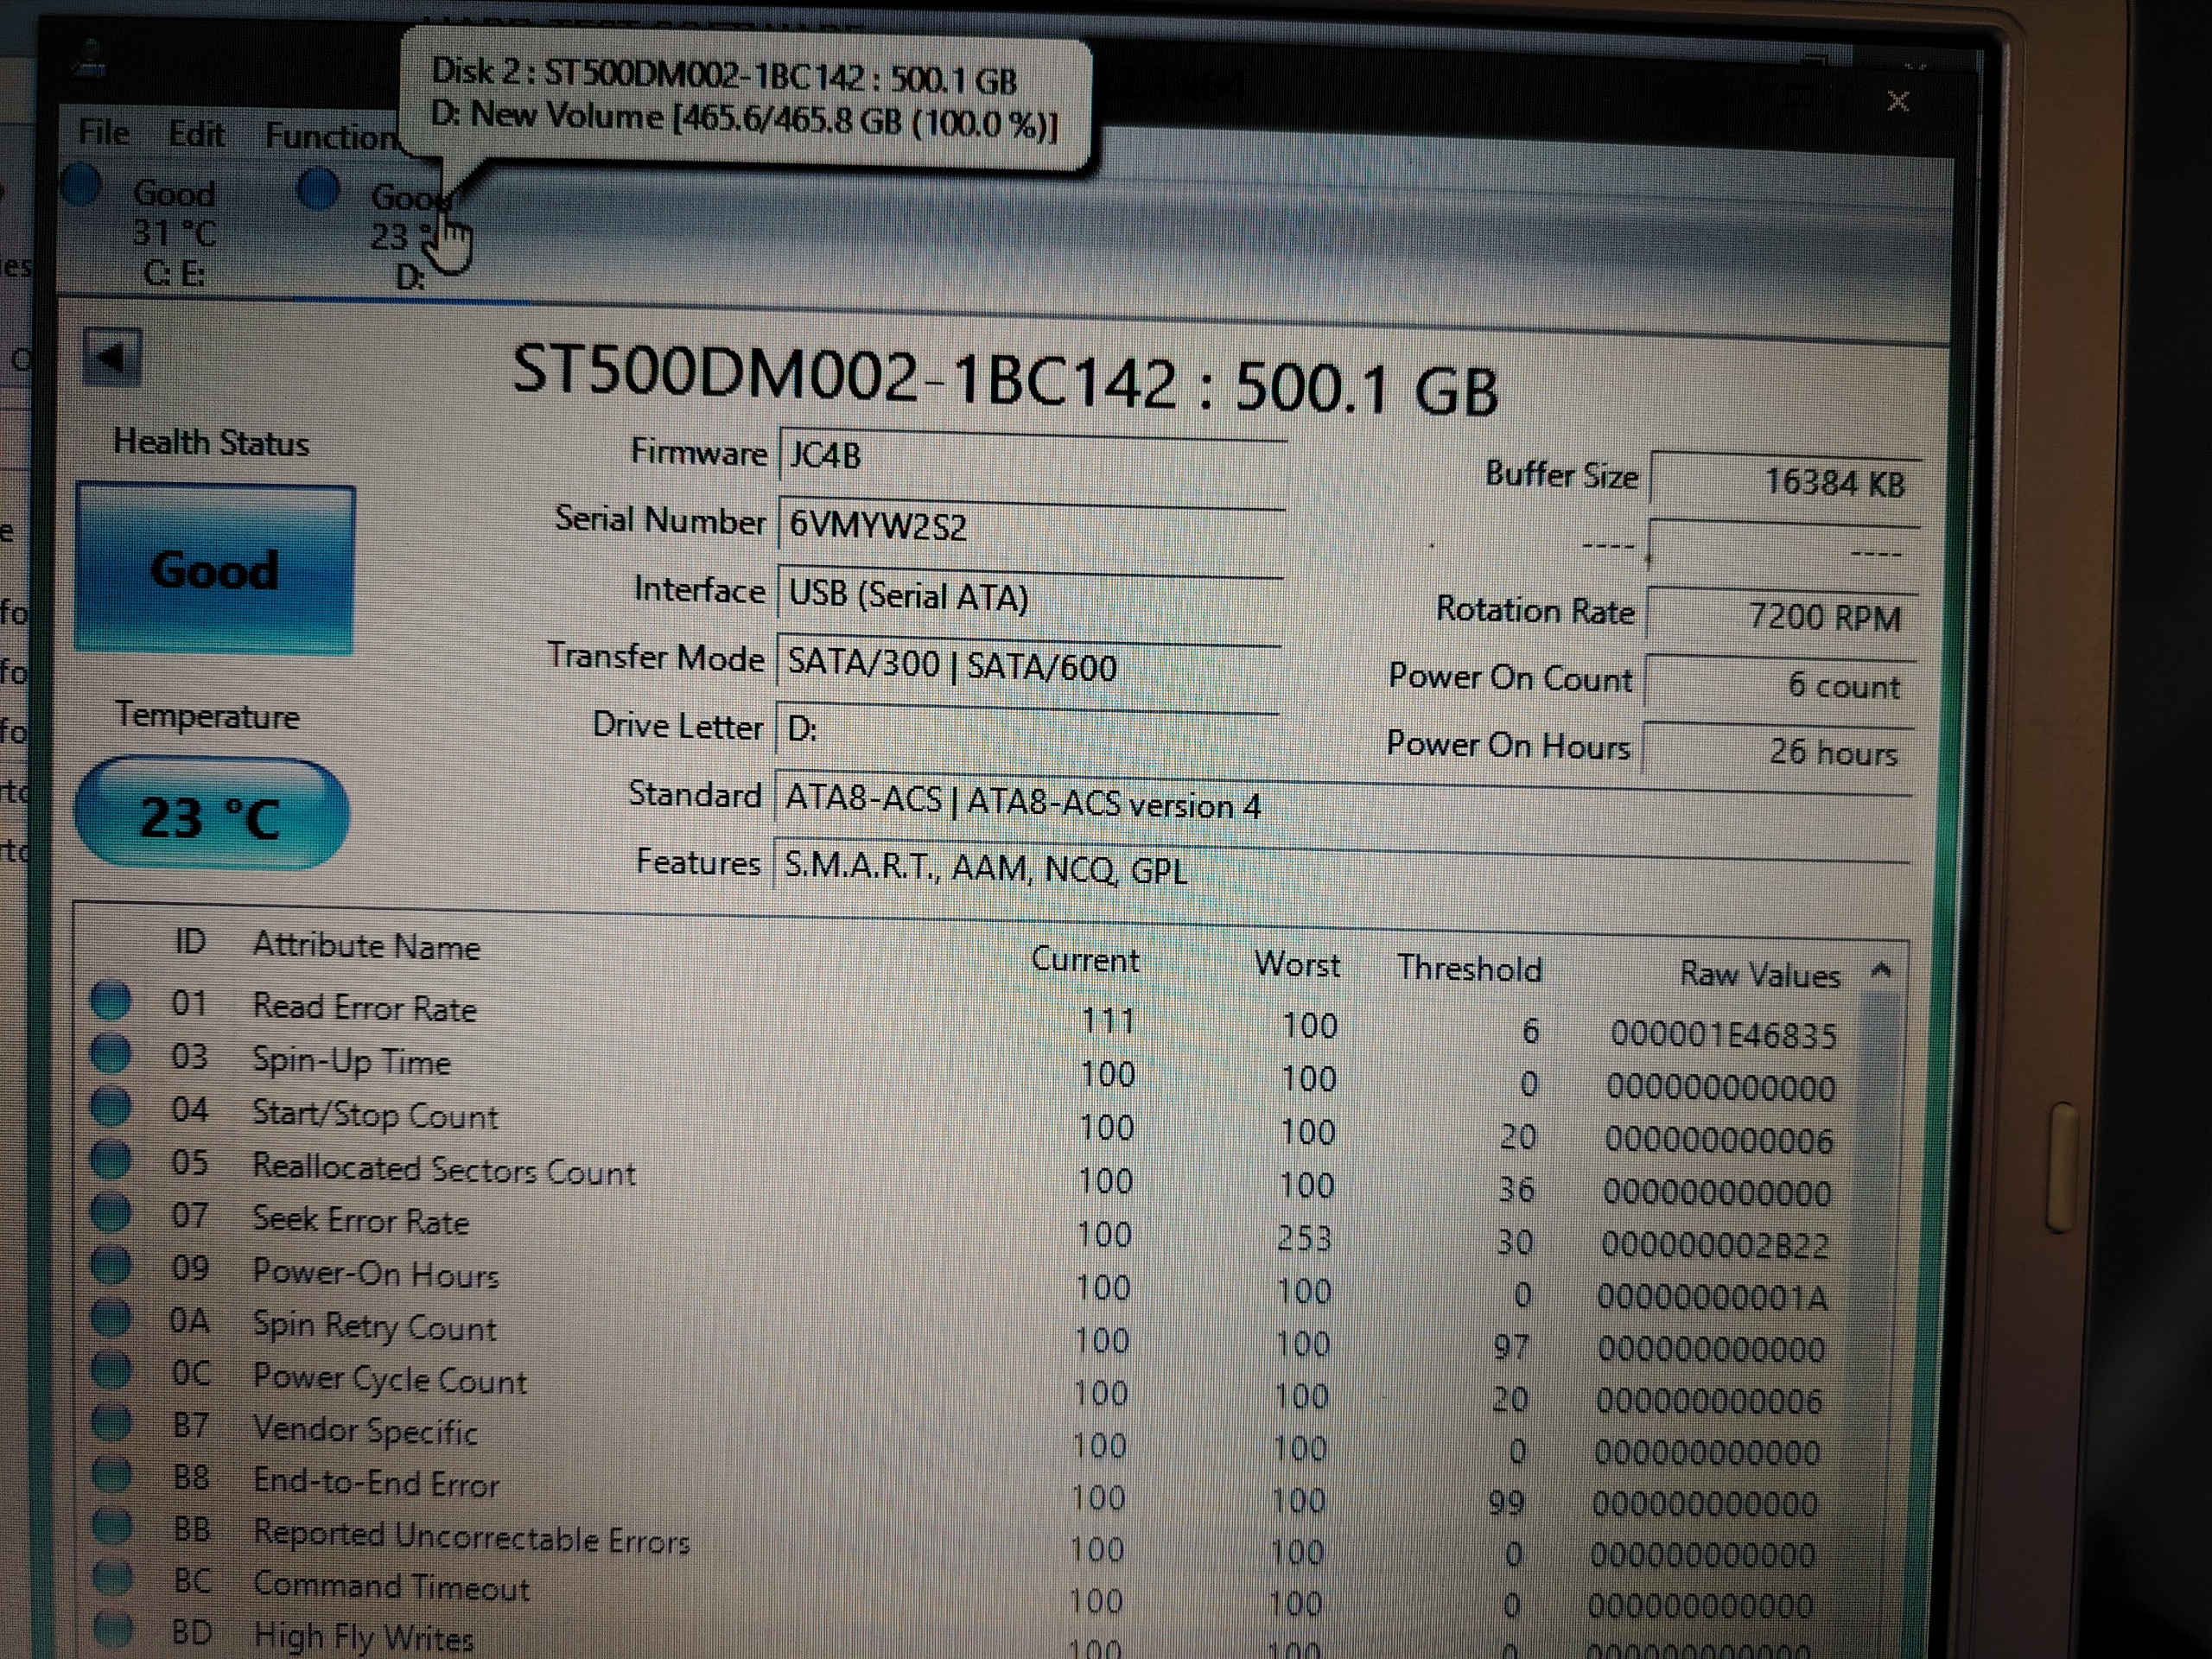Click Reallocated Sectors Count status dot
Viewport: 2212px width, 1659px height.
110,1160
